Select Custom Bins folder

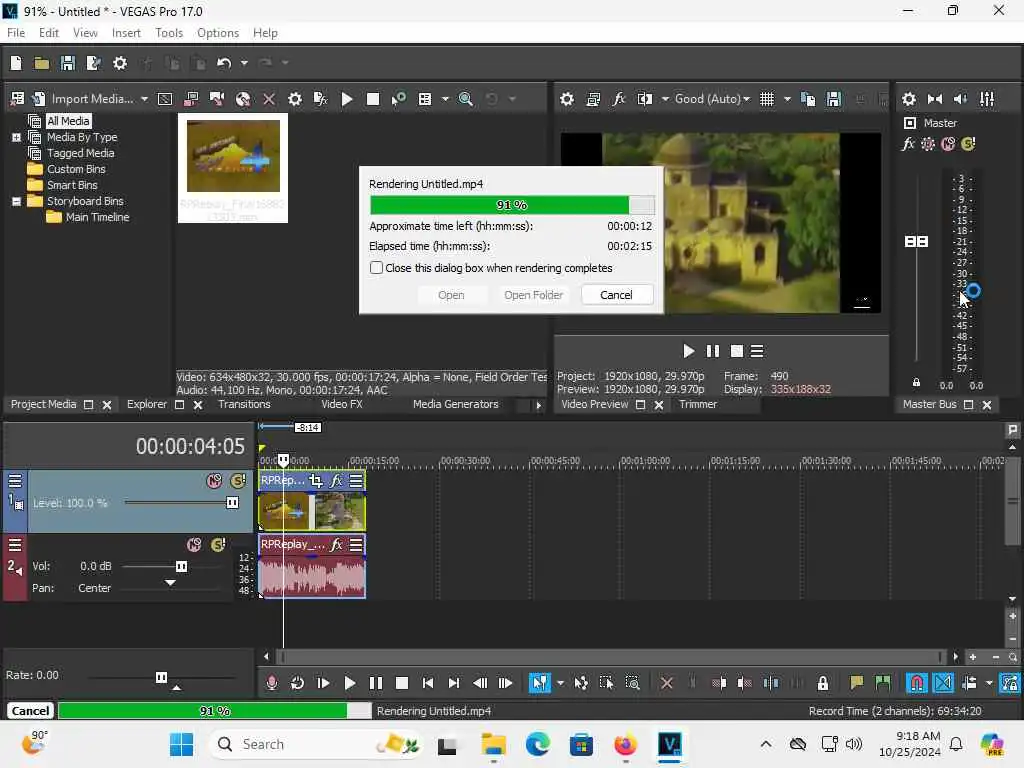click(76, 169)
